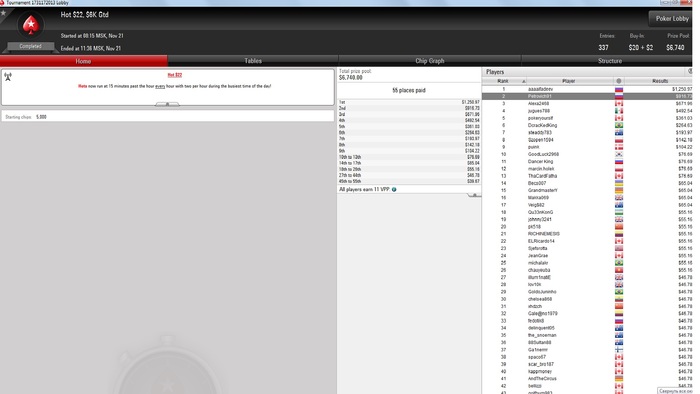
Task: Click the 1st place $1,250.97 payout row
Action: click(x=409, y=102)
